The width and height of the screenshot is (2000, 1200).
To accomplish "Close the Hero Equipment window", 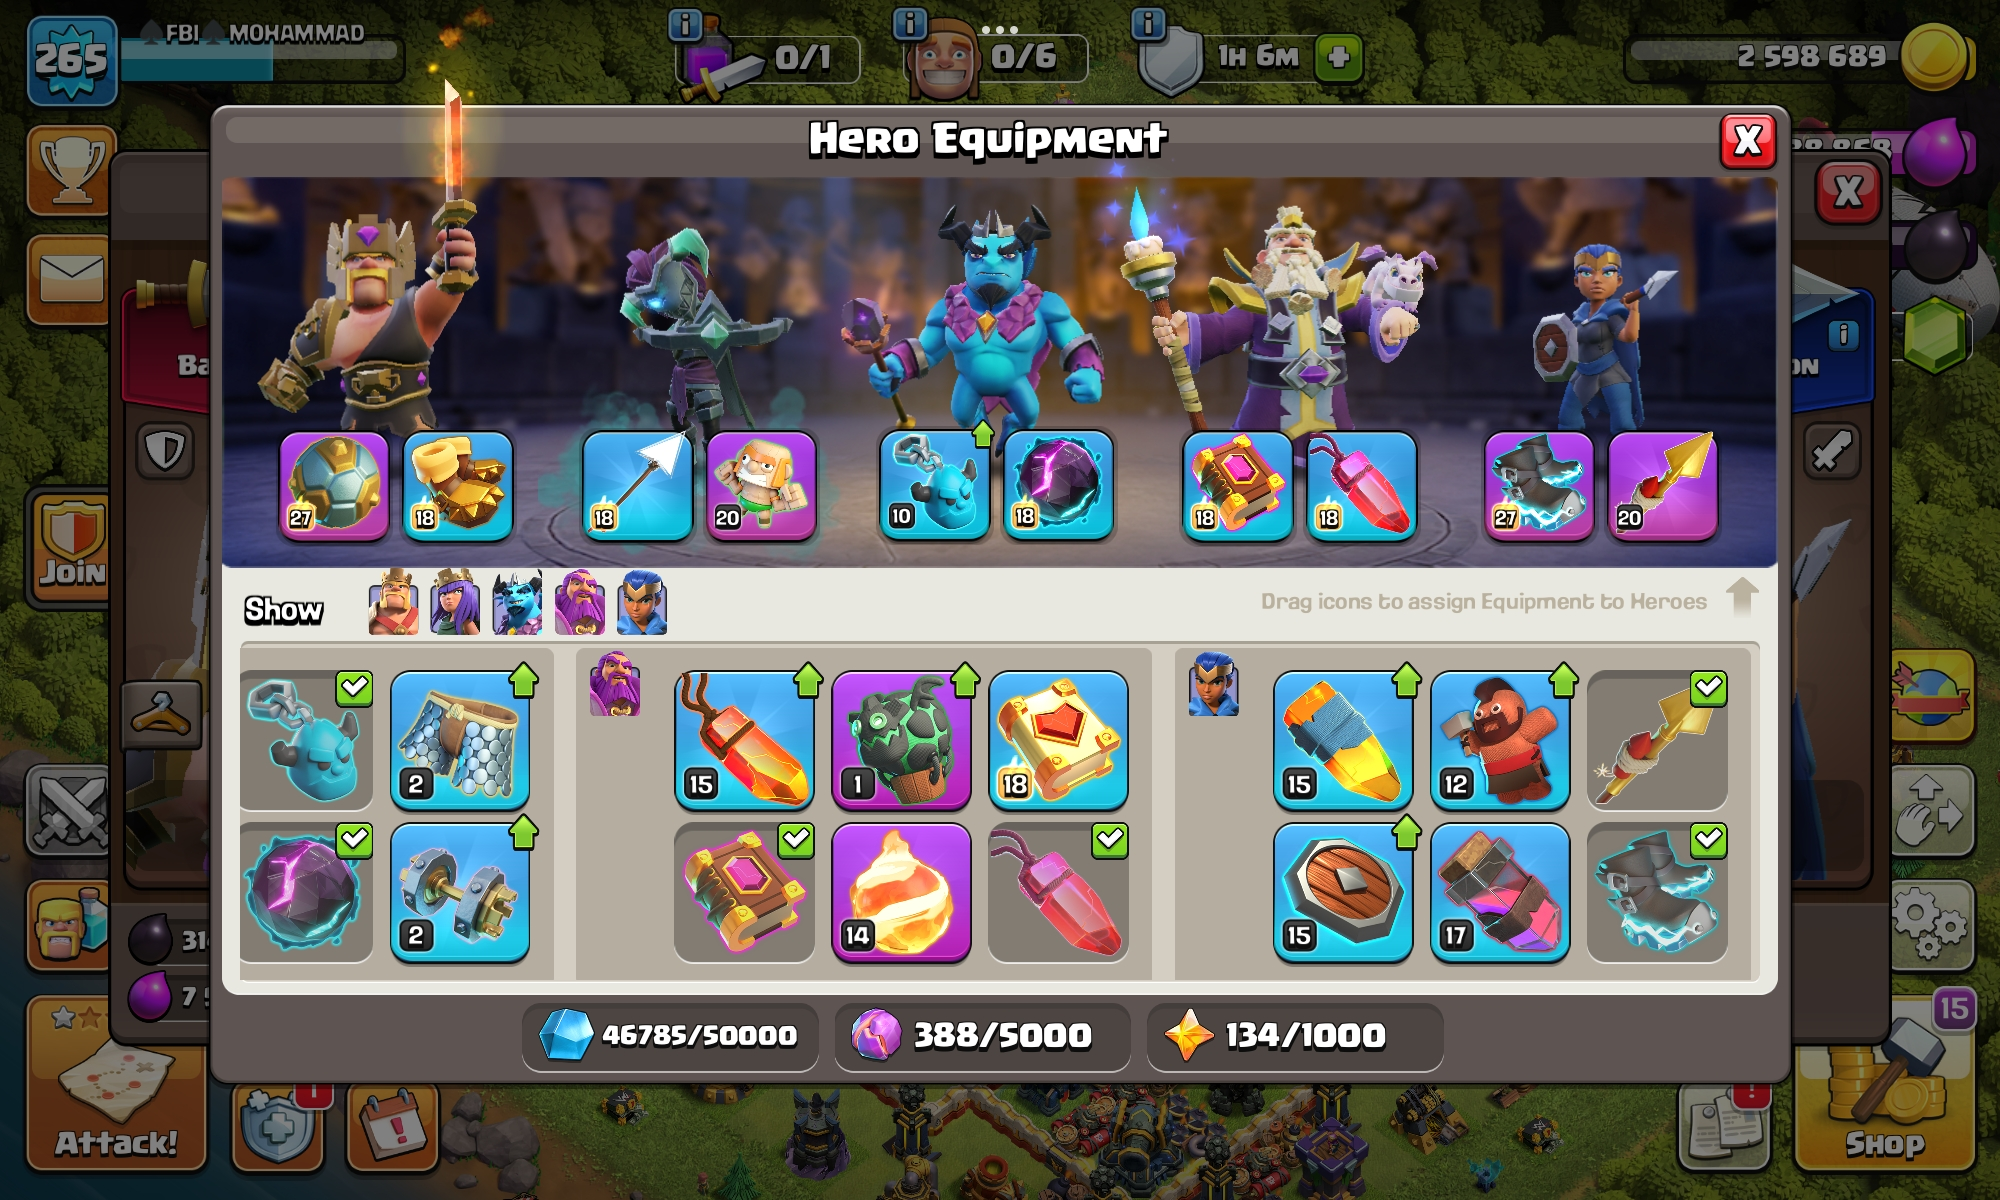I will click(x=1747, y=141).
